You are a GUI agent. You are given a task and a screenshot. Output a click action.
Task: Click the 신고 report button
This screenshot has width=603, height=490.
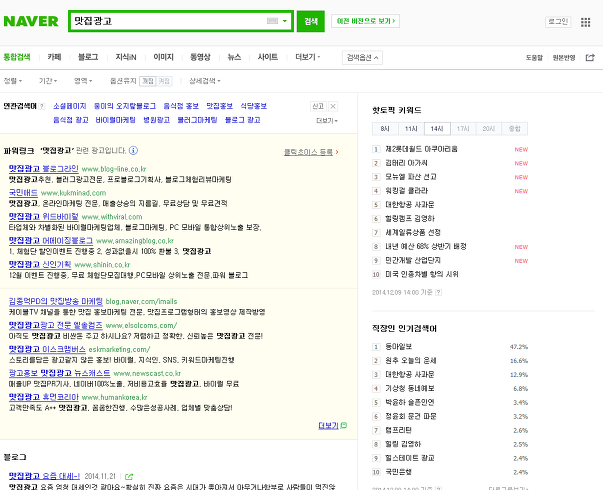tap(318, 107)
